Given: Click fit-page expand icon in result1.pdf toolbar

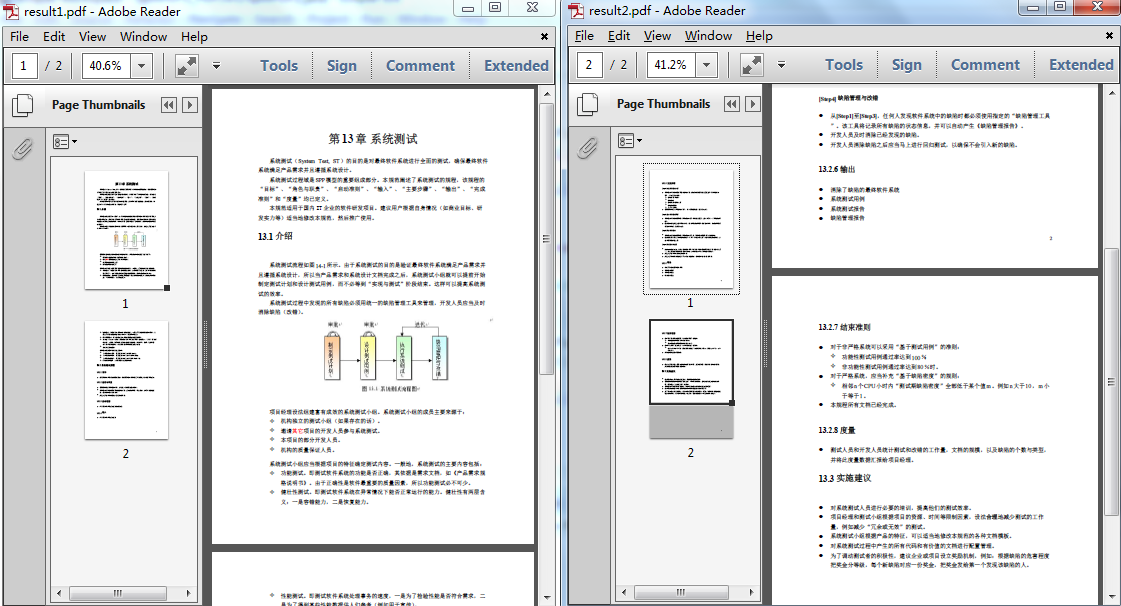Looking at the screenshot, I should coord(187,66).
